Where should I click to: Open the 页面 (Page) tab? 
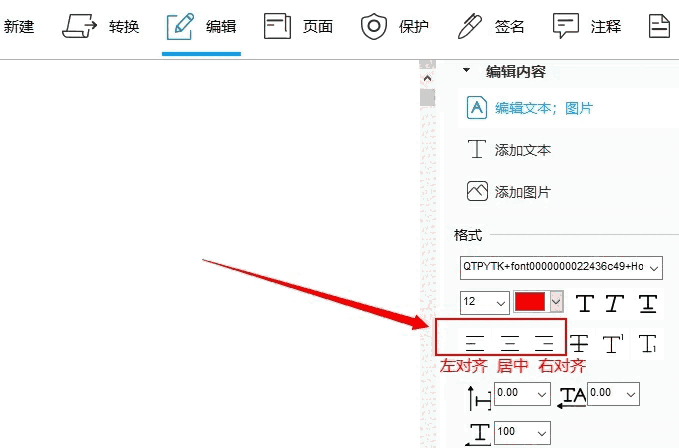(298, 26)
